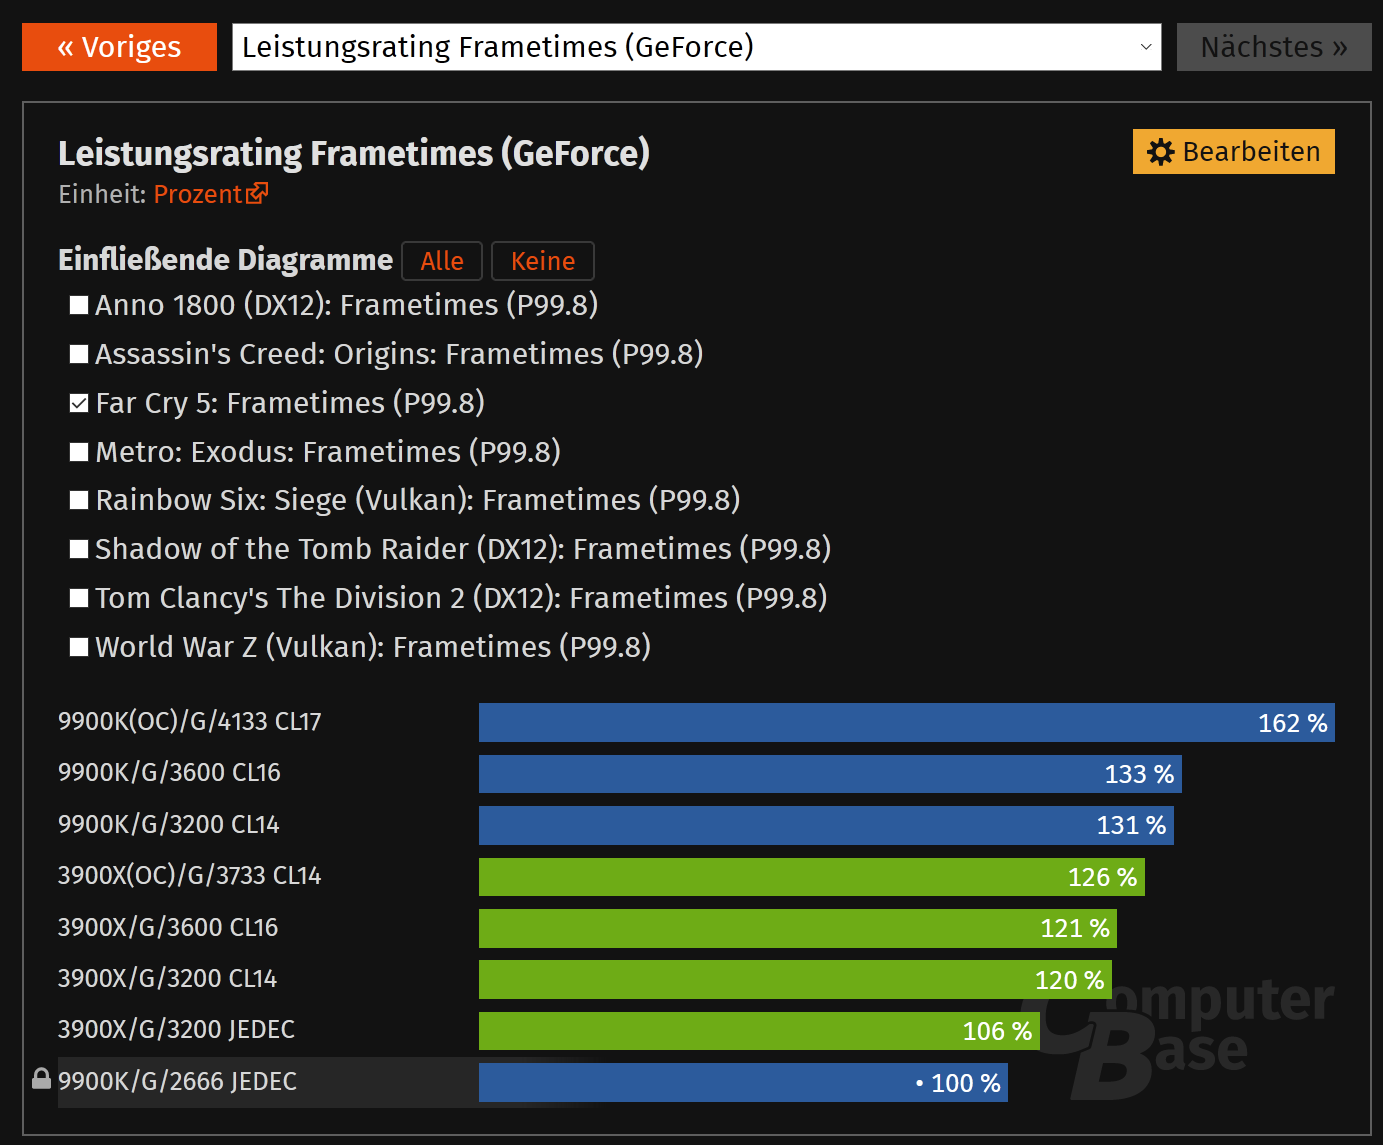The width and height of the screenshot is (1383, 1145).
Task: Click the 131 % bar for 9900K/G/3200 CL14
Action: click(826, 825)
